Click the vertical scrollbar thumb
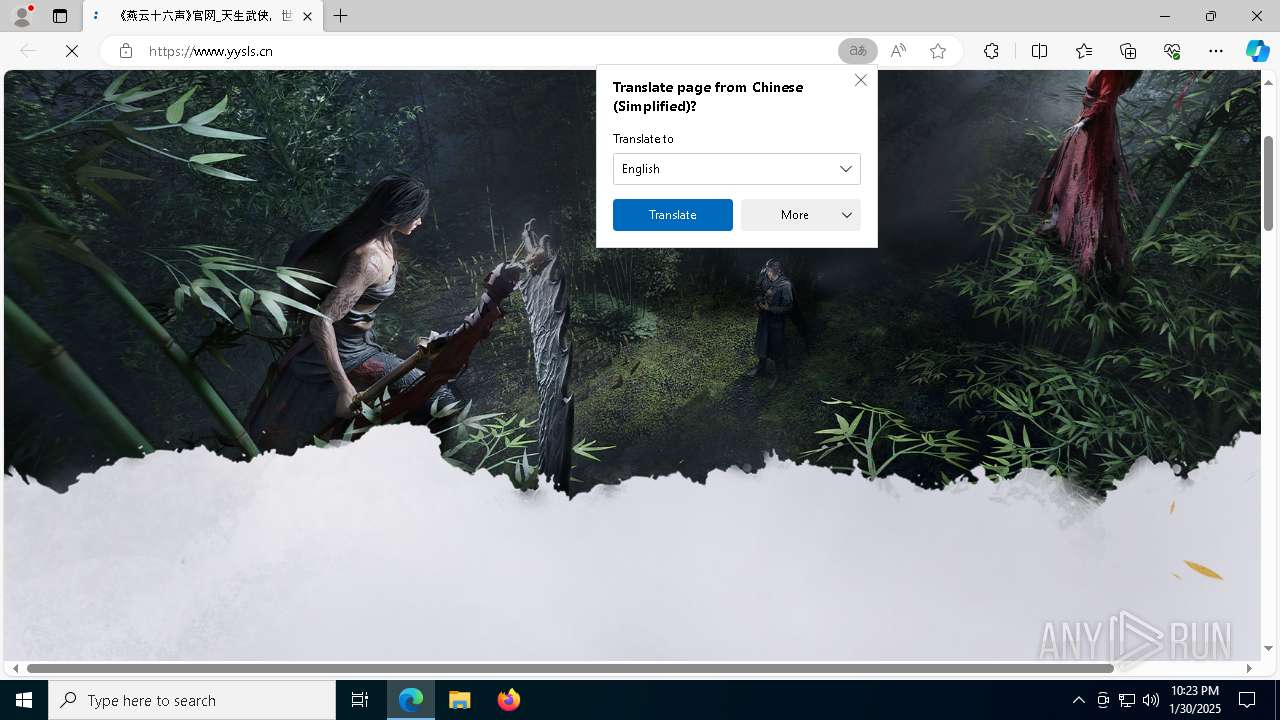 tap(1268, 184)
